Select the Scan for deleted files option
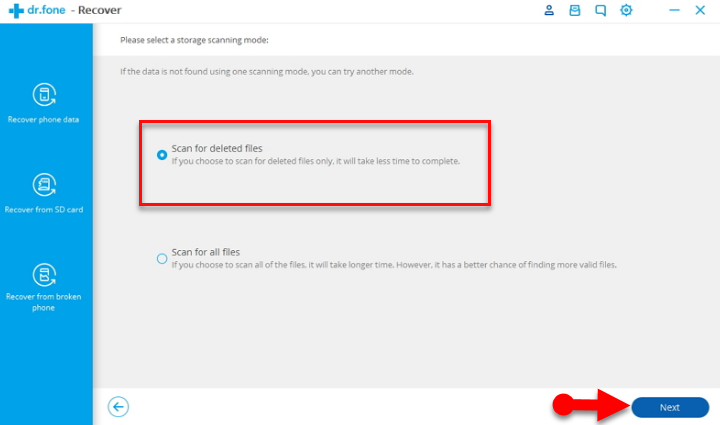The height and width of the screenshot is (425, 720). [x=162, y=154]
